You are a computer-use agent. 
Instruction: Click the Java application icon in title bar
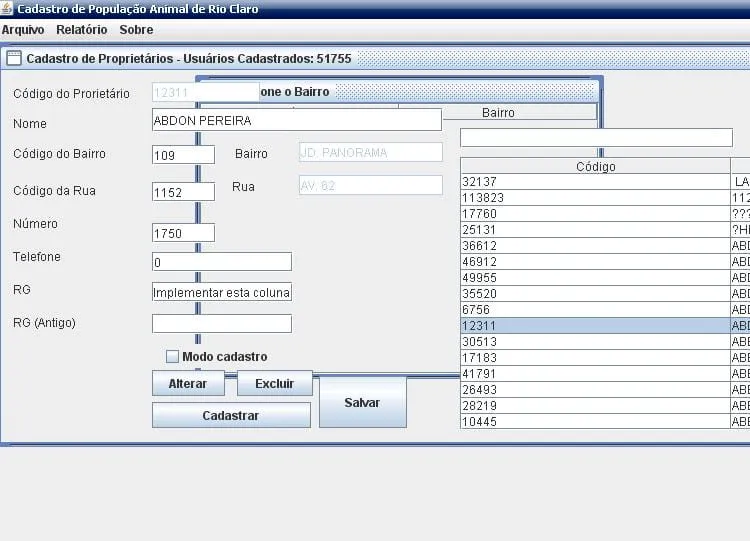point(7,9)
